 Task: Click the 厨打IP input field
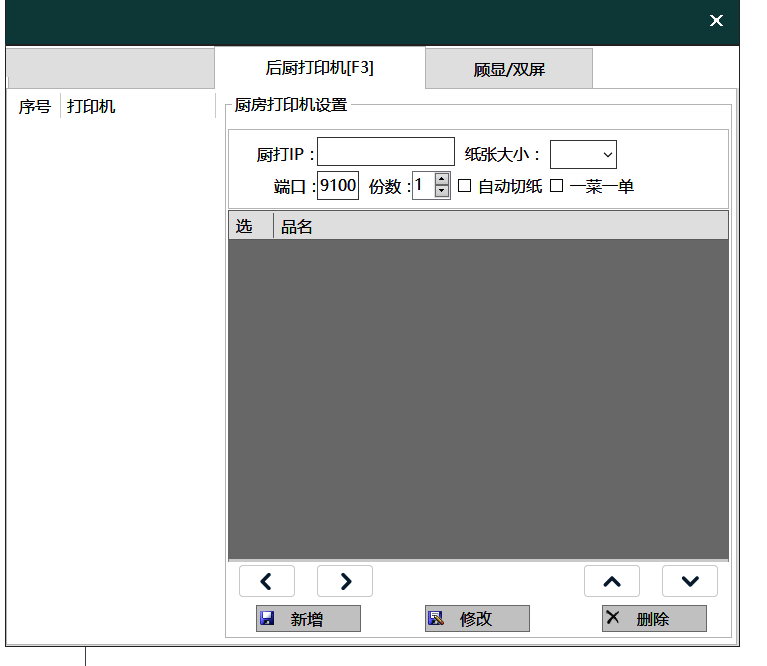(x=385, y=152)
